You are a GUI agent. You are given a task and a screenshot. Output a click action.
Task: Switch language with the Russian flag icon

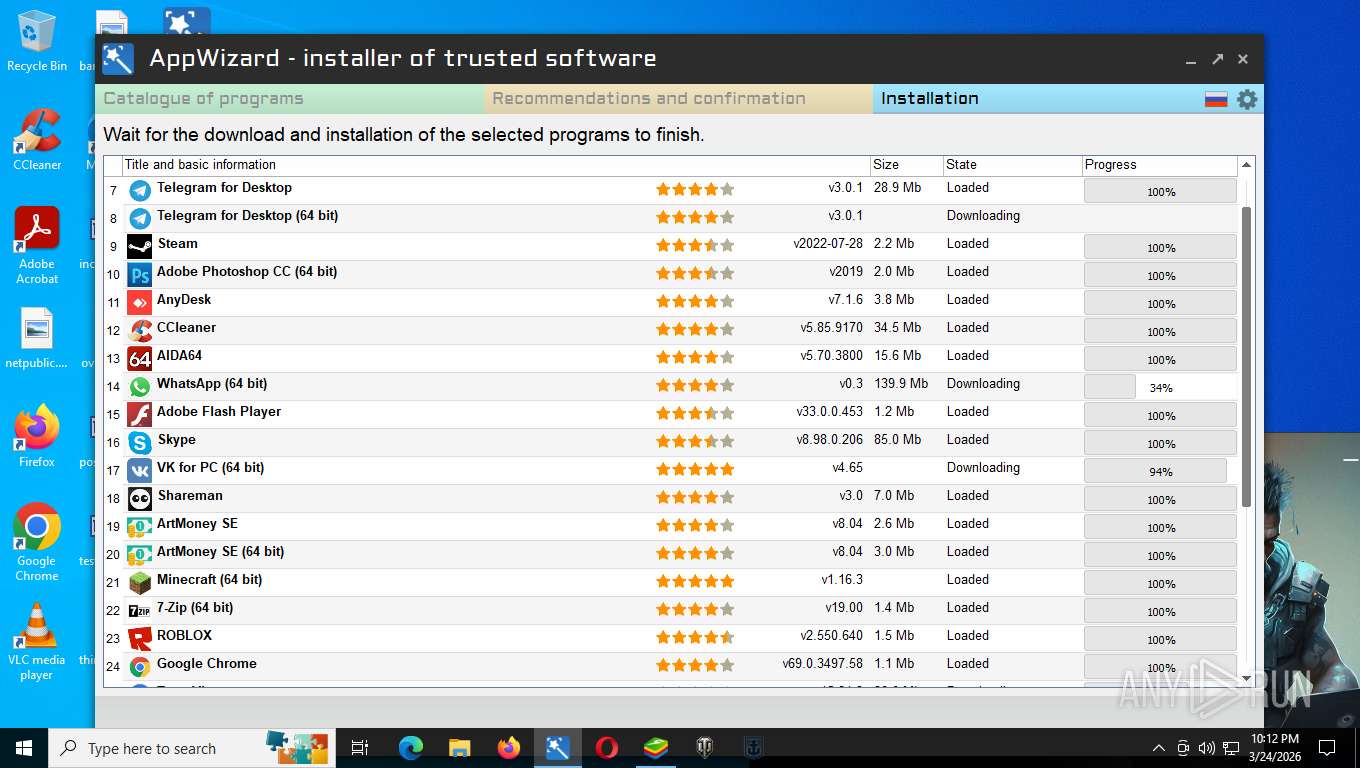point(1216,99)
